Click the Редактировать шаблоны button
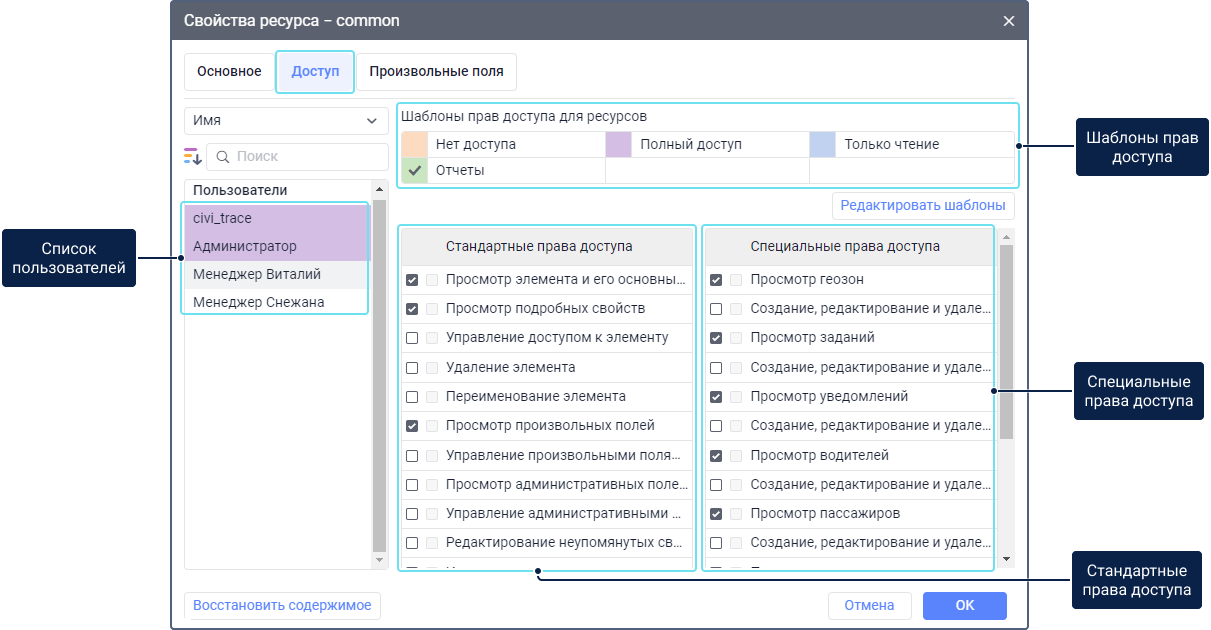The width and height of the screenshot is (1211, 630). tap(922, 206)
